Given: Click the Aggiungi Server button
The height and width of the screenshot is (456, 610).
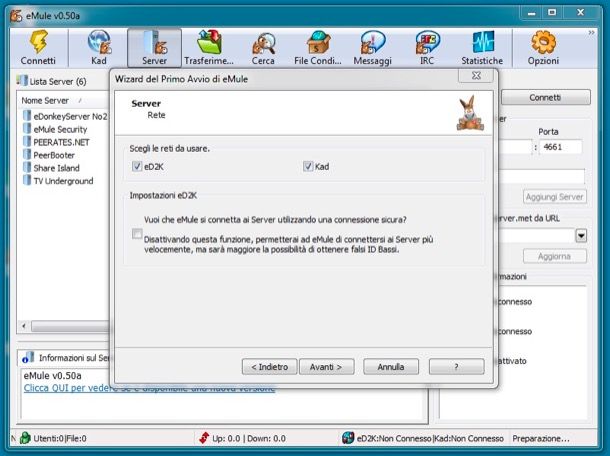Looking at the screenshot, I should coord(554,197).
